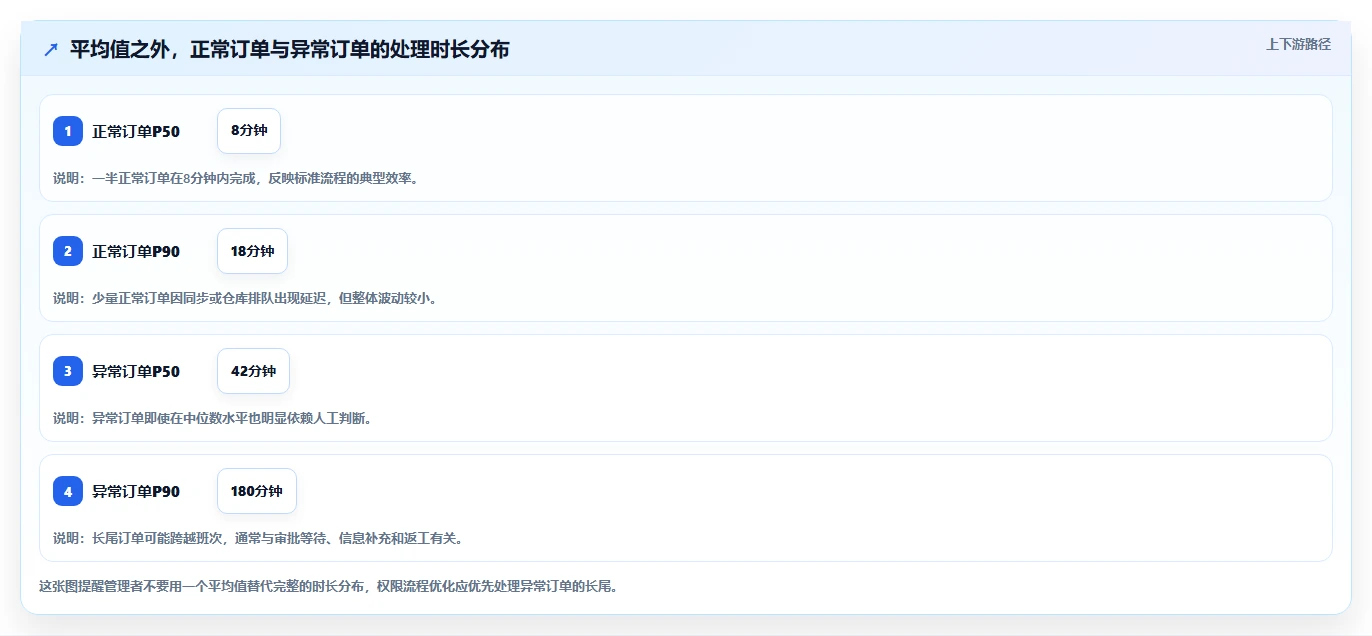Image resolution: width=1372 pixels, height=636 pixels.
Task: Click the 8分钟 value pill
Action: click(x=249, y=131)
